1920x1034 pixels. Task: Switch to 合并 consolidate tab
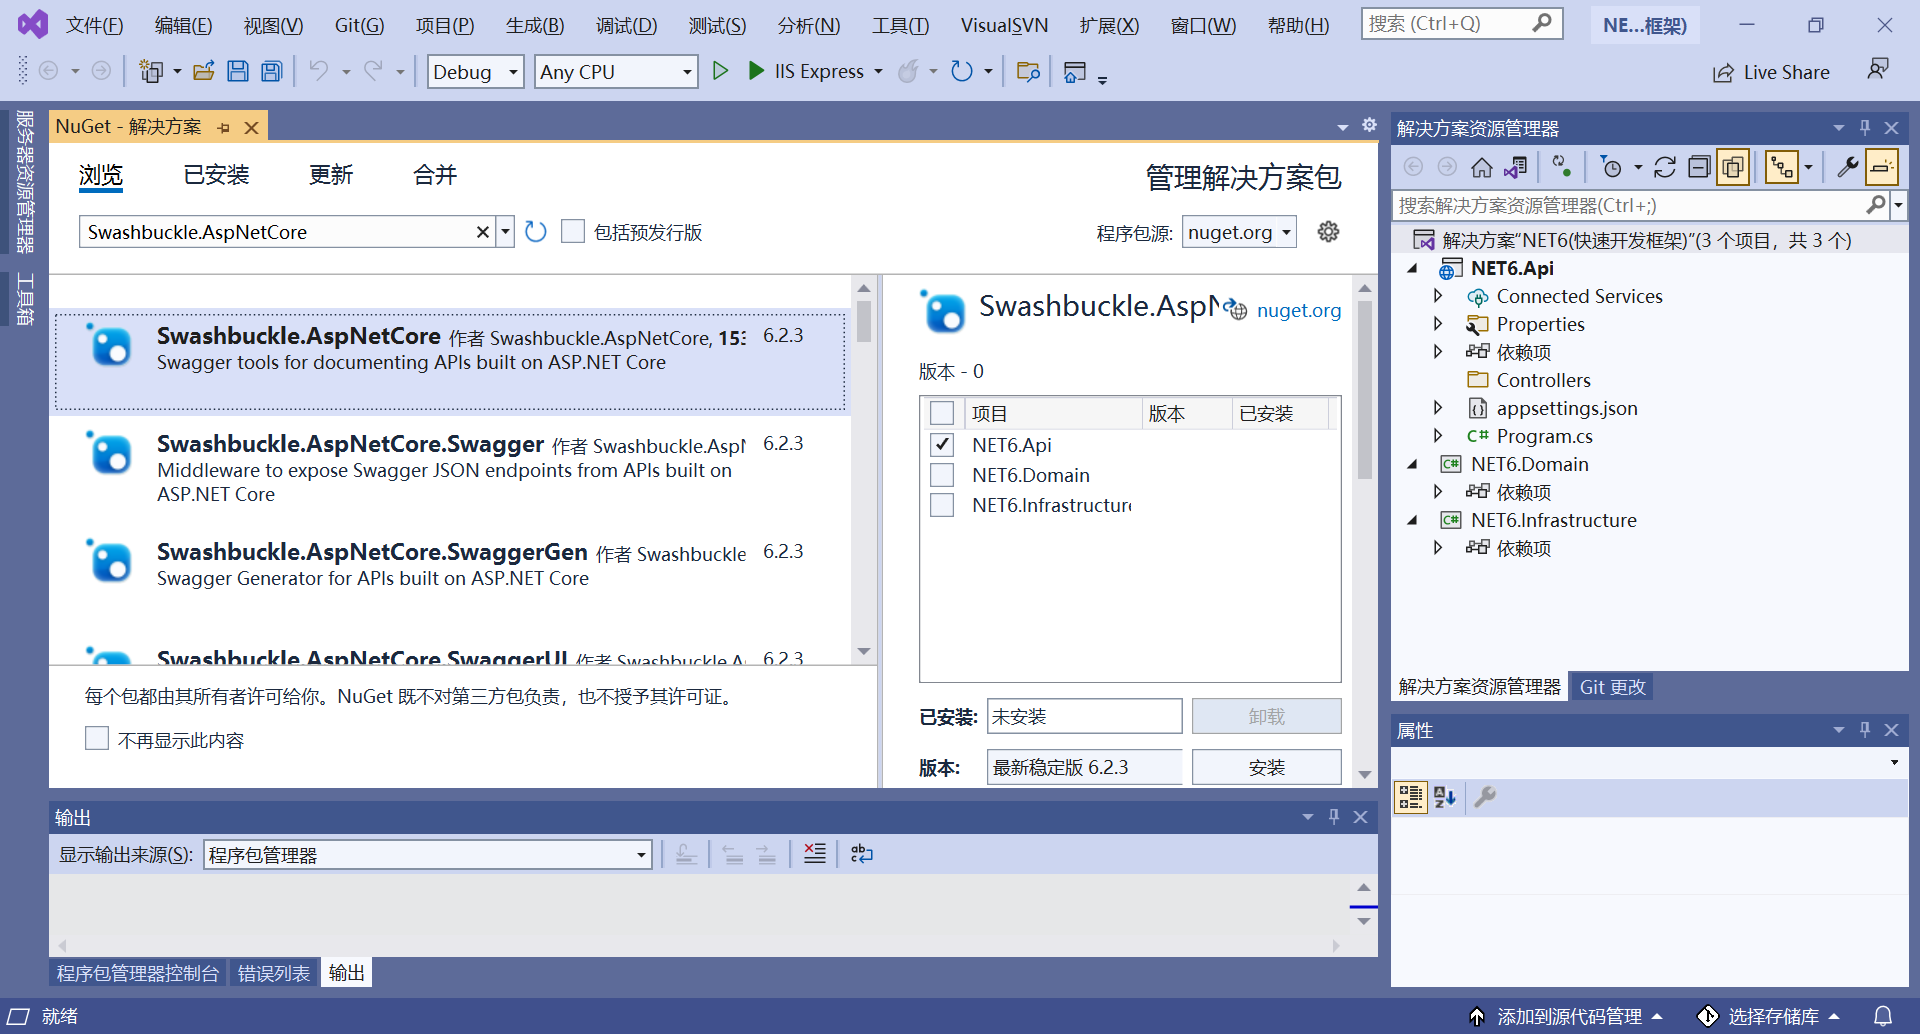click(x=435, y=175)
